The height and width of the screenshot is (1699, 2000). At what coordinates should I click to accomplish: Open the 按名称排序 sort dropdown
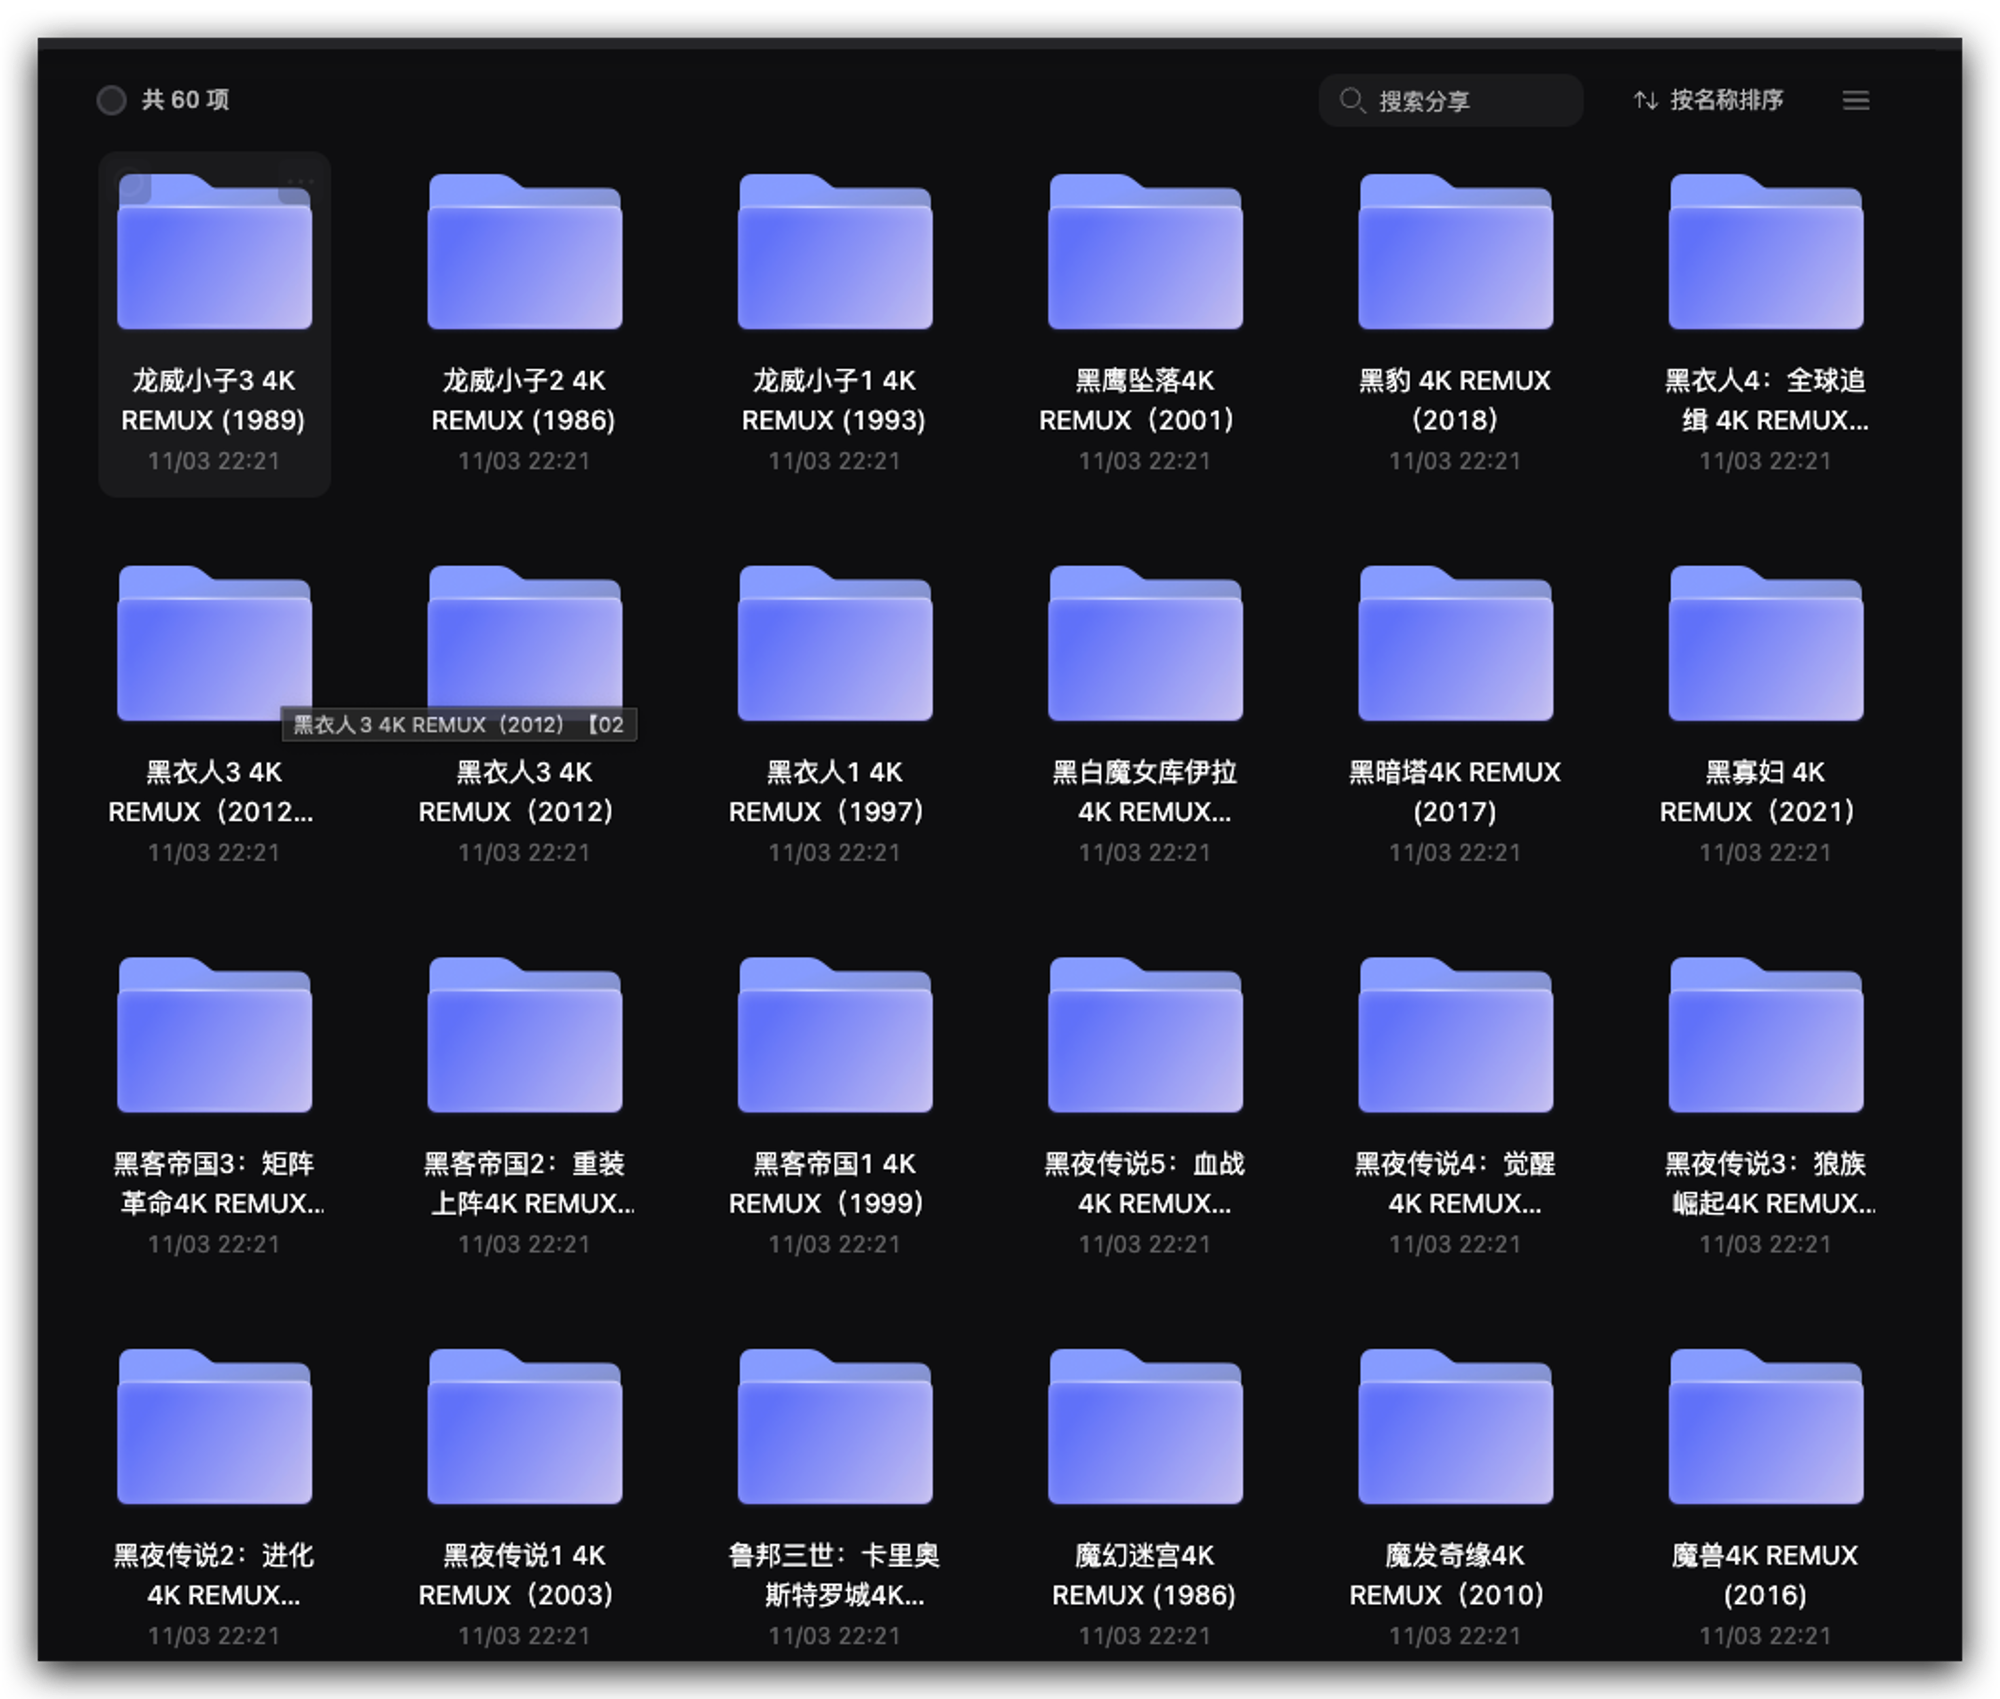[1709, 100]
